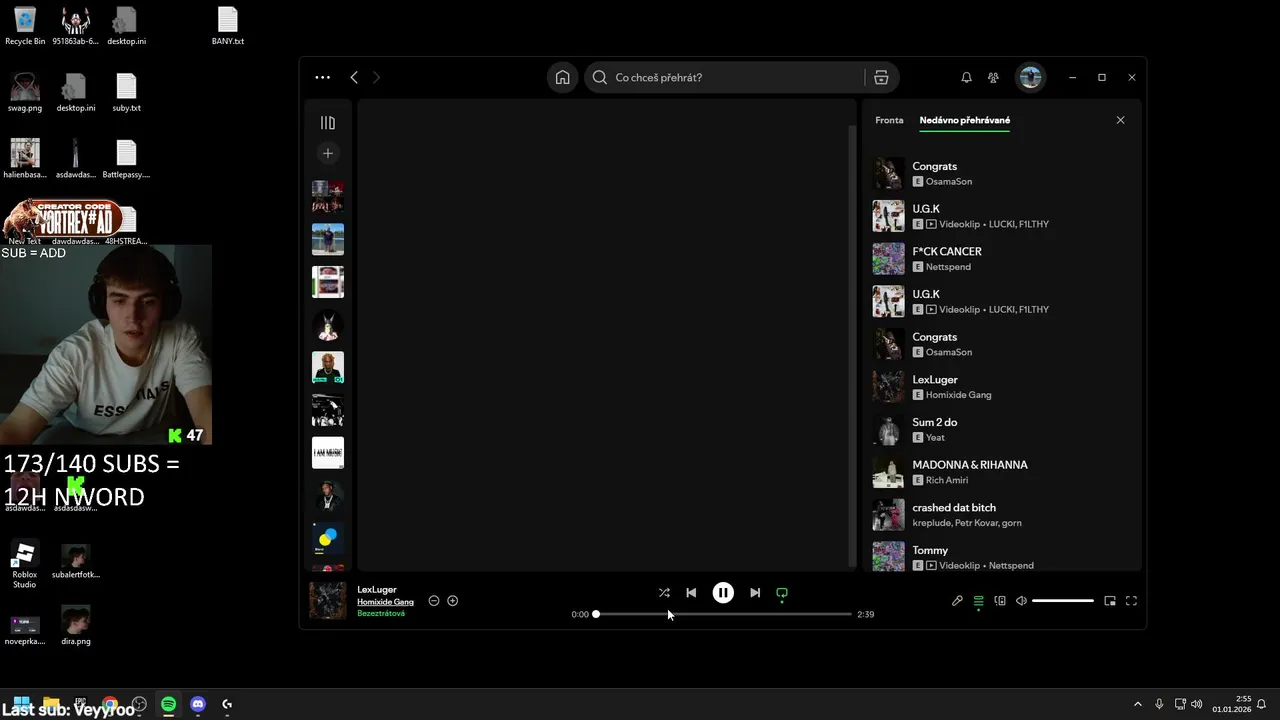Open artist link Rich Amiri
This screenshot has width=1280, height=720.
pyautogui.click(x=947, y=480)
